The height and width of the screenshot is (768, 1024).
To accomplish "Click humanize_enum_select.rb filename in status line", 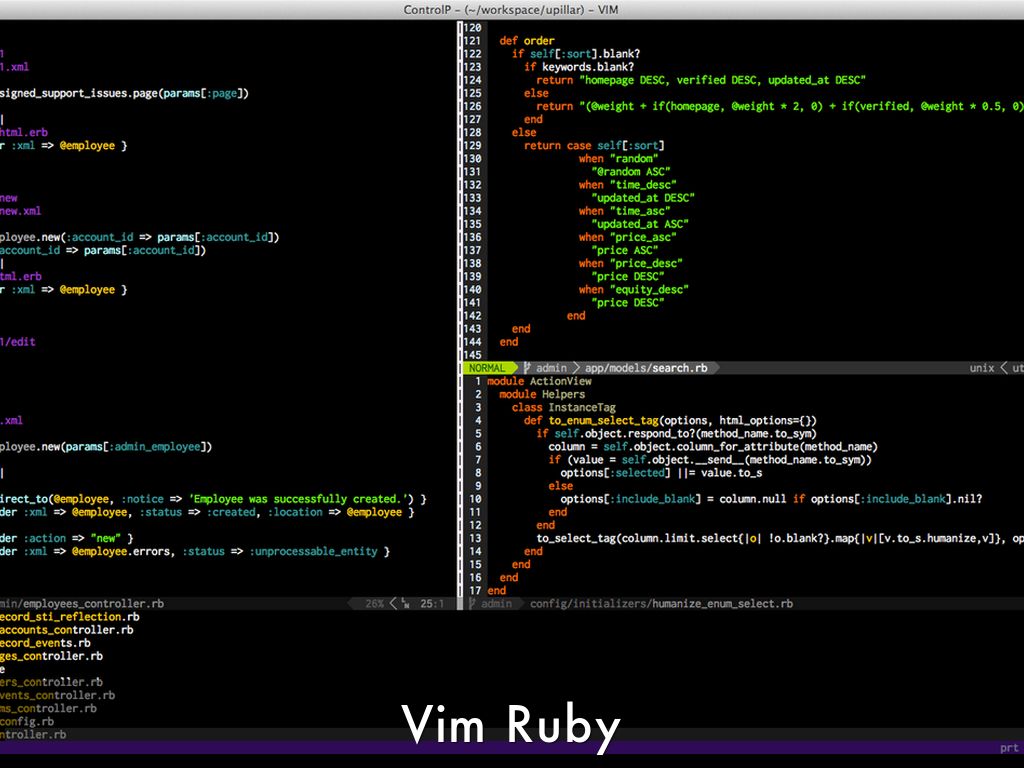I will pos(722,604).
